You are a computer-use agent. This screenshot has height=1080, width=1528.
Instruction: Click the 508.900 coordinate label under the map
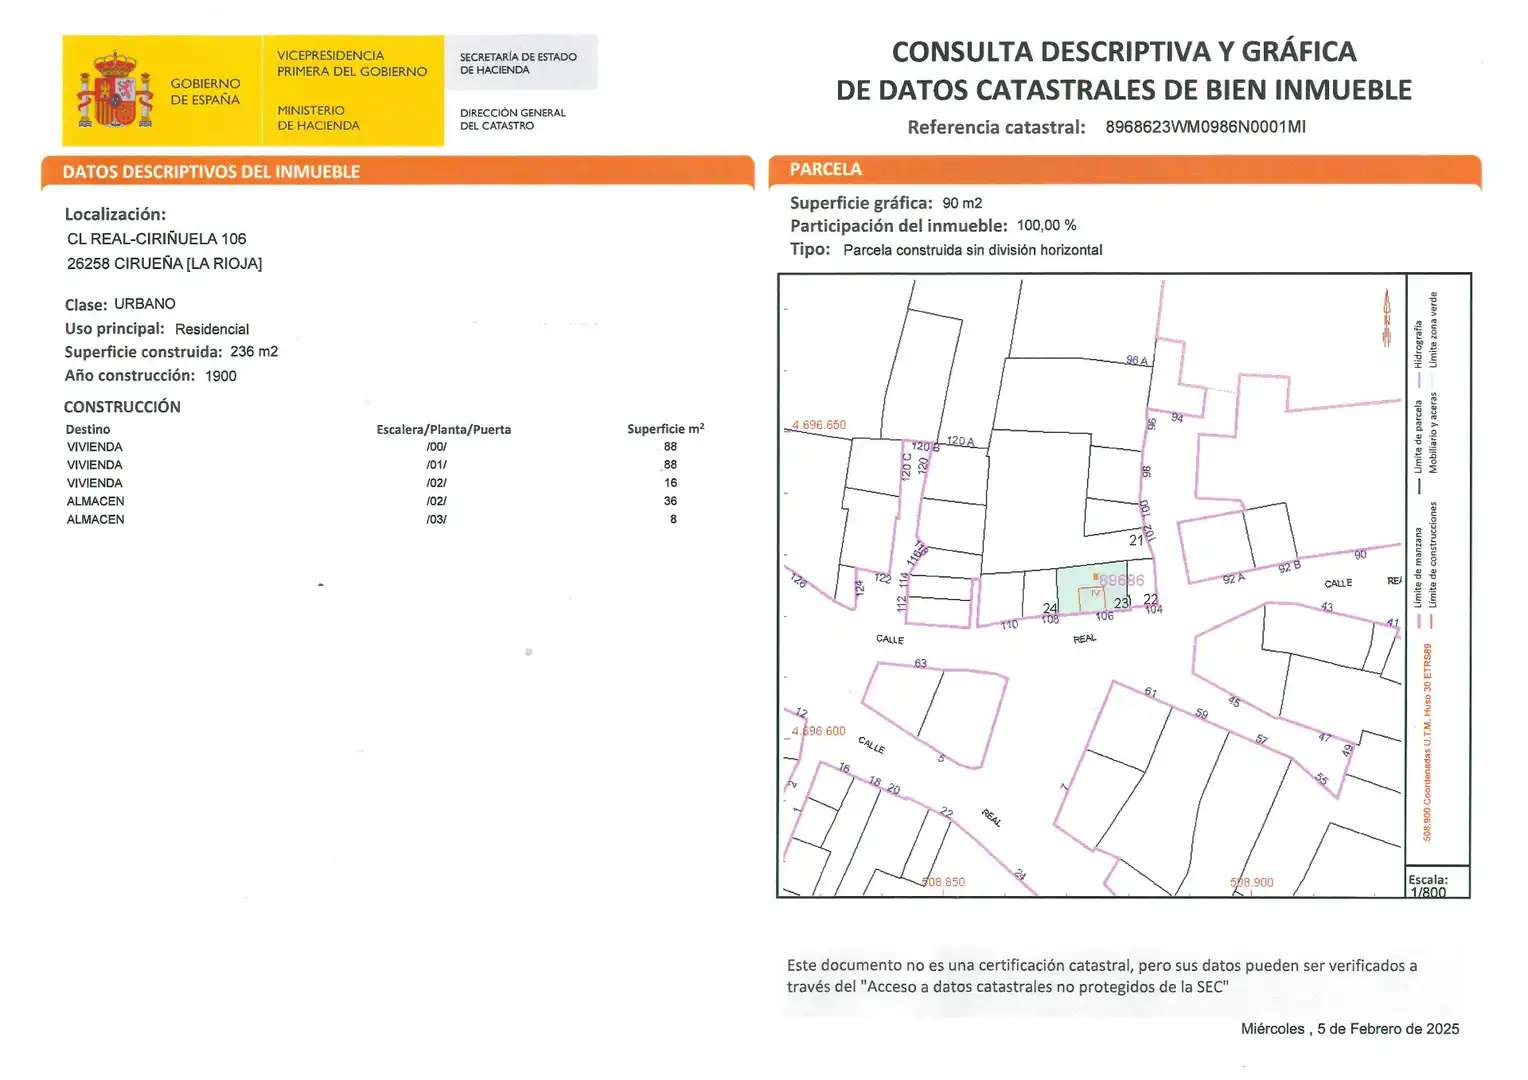pos(1252,883)
